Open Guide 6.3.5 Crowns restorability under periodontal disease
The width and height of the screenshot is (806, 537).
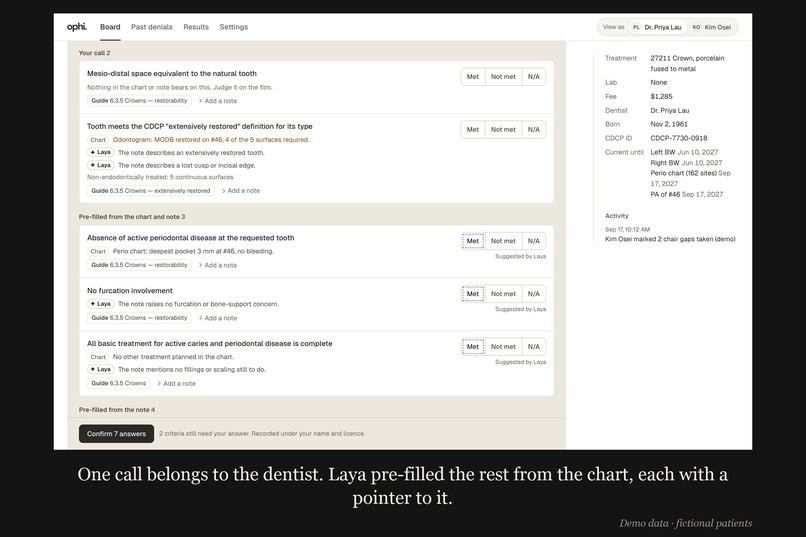coord(139,265)
